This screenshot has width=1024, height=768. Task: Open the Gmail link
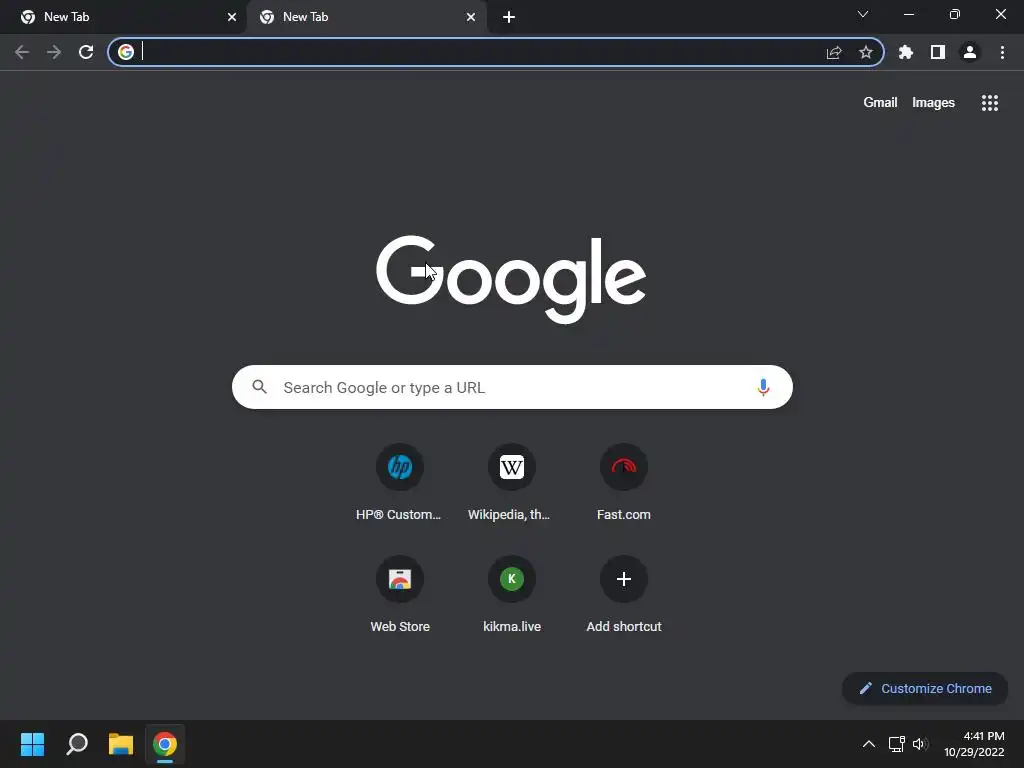click(x=880, y=103)
